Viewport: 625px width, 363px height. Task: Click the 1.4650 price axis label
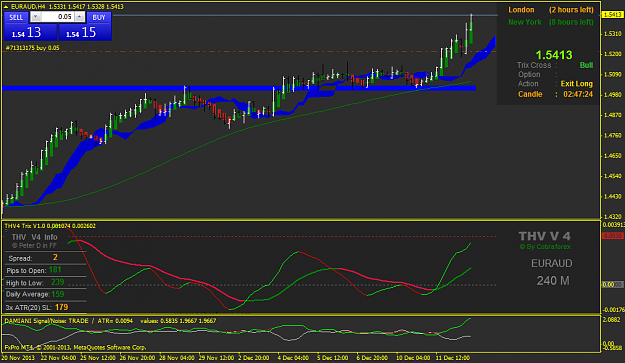coord(613,156)
